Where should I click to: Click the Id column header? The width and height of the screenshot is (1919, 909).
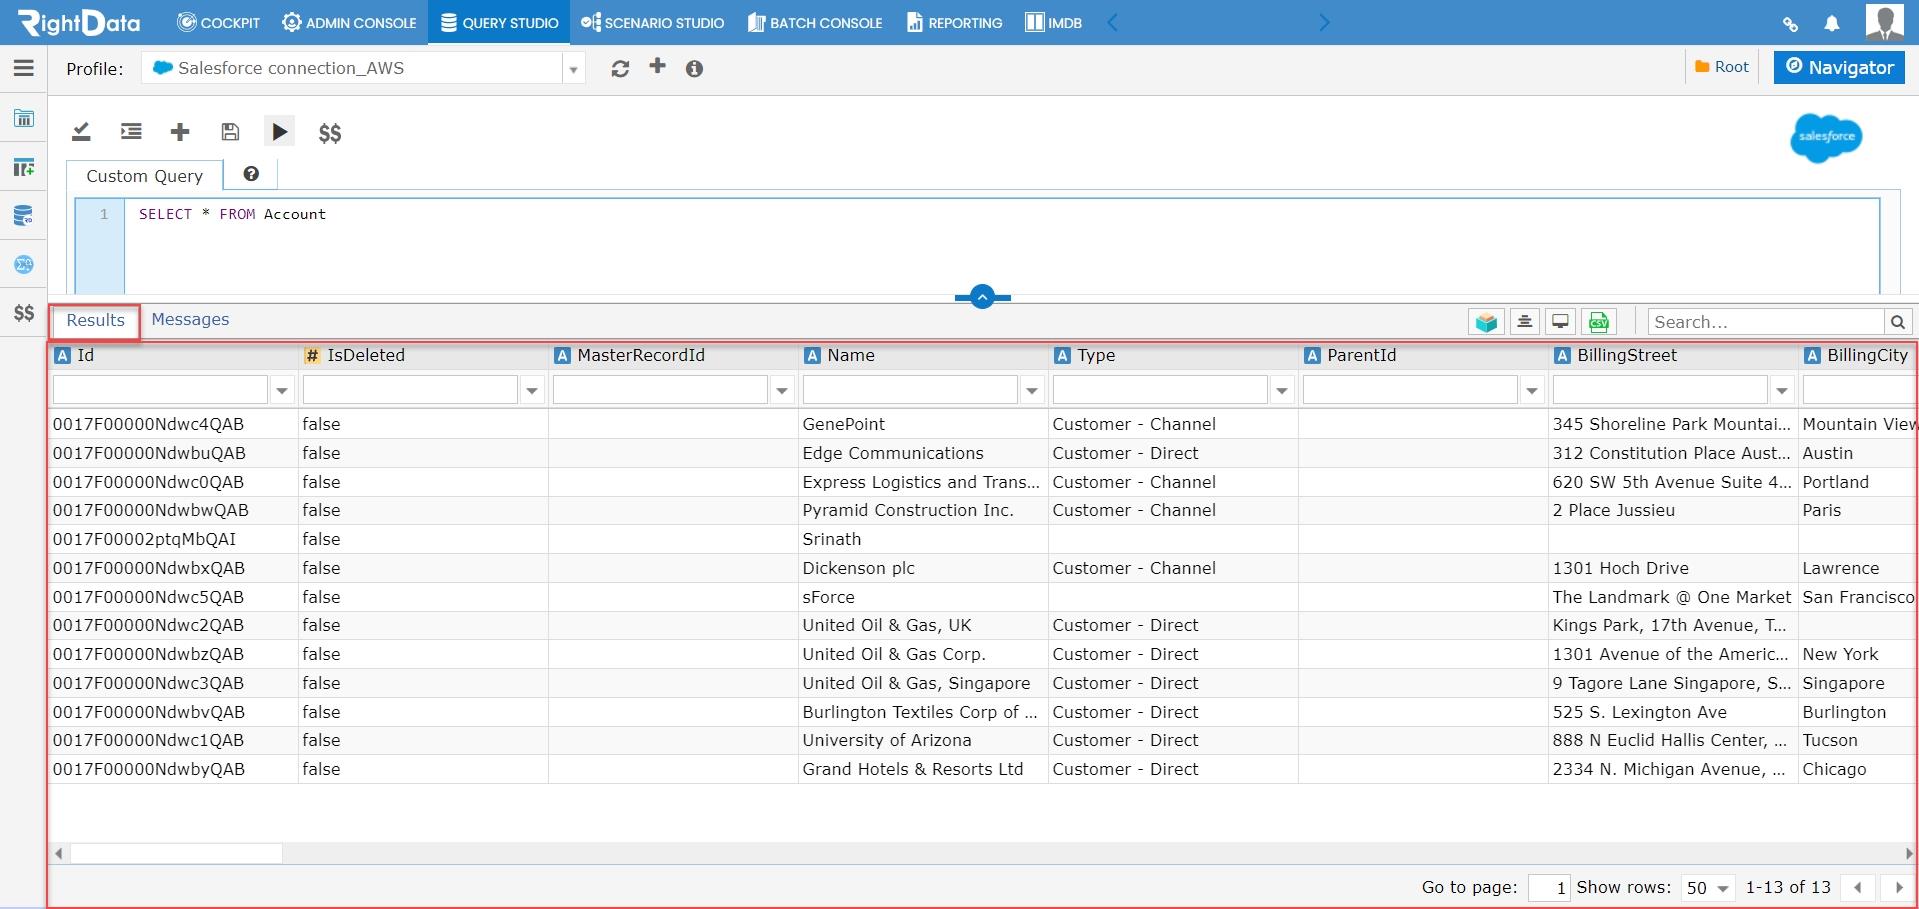point(85,355)
